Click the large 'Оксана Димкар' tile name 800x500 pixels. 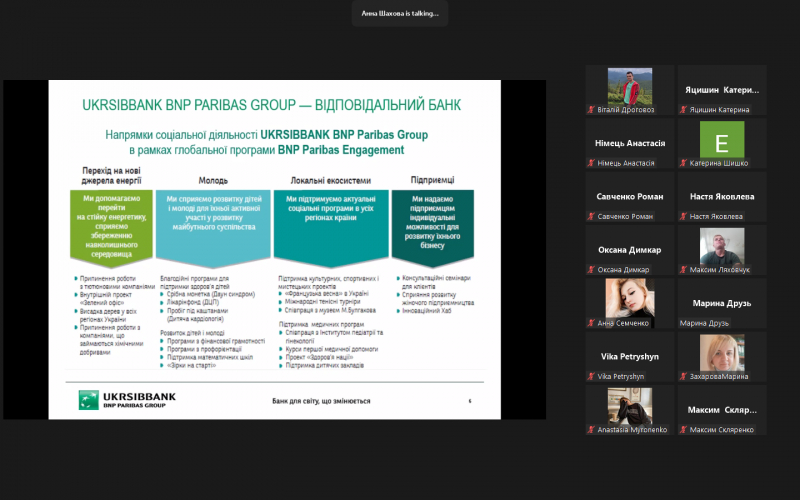(x=630, y=250)
